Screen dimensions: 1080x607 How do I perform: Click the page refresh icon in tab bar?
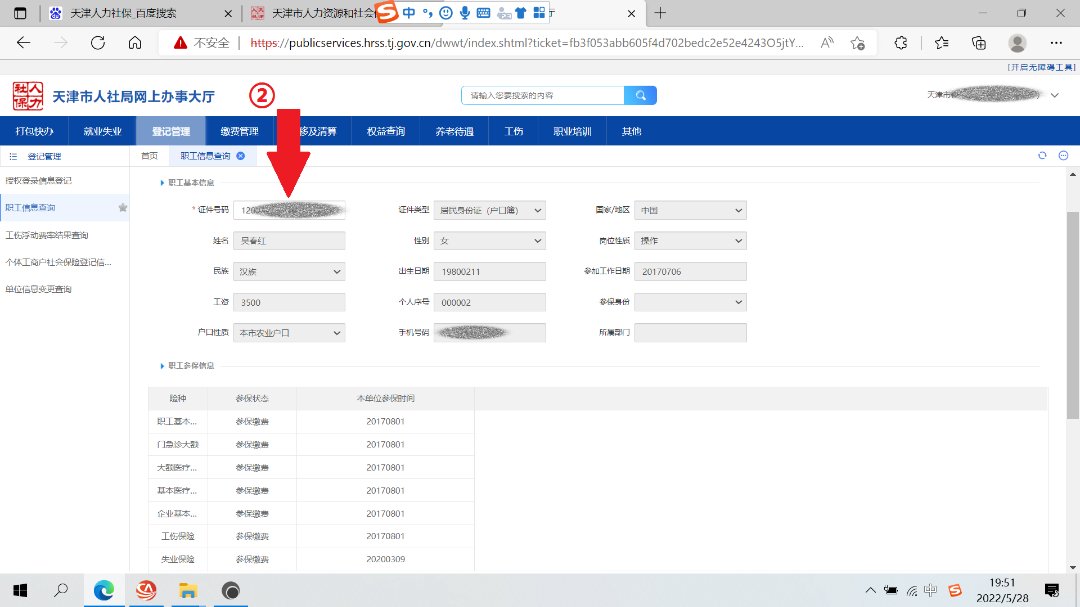click(1042, 156)
